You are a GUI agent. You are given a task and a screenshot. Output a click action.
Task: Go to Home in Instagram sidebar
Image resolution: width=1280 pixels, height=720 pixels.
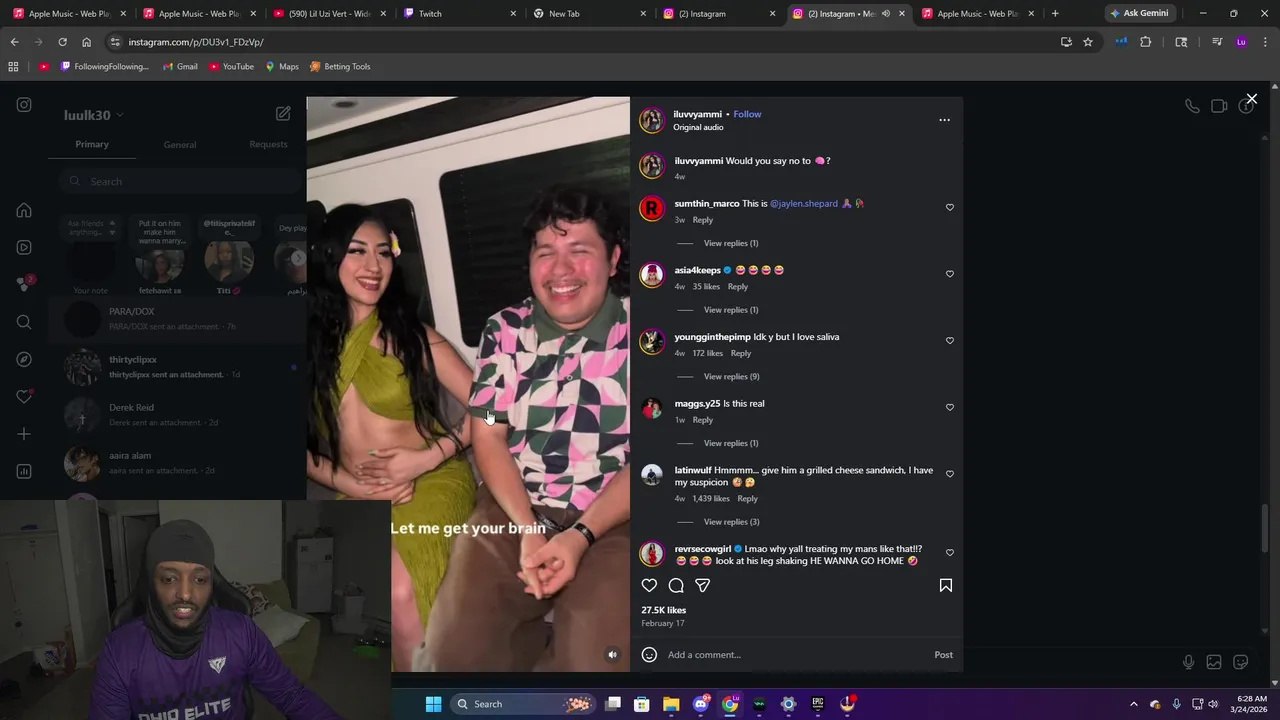pyautogui.click(x=24, y=211)
